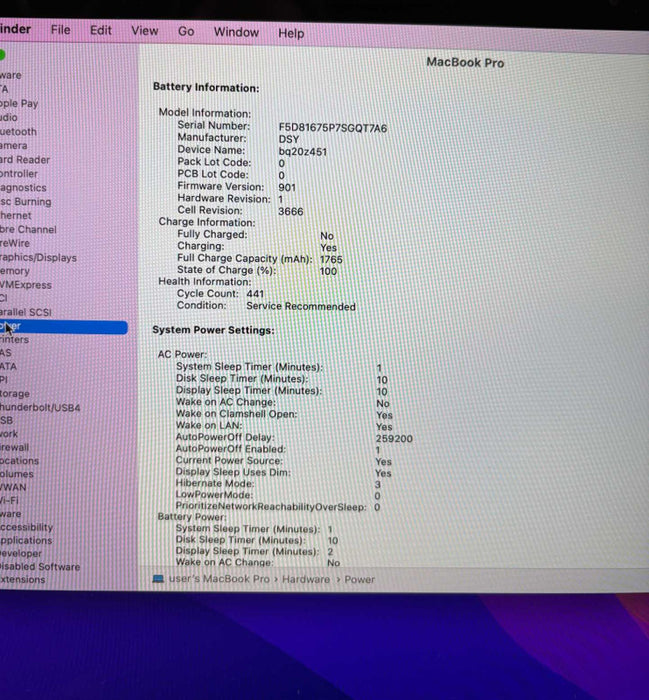649x700 pixels.
Task: Click state of charge value 100
Action: click(x=328, y=271)
